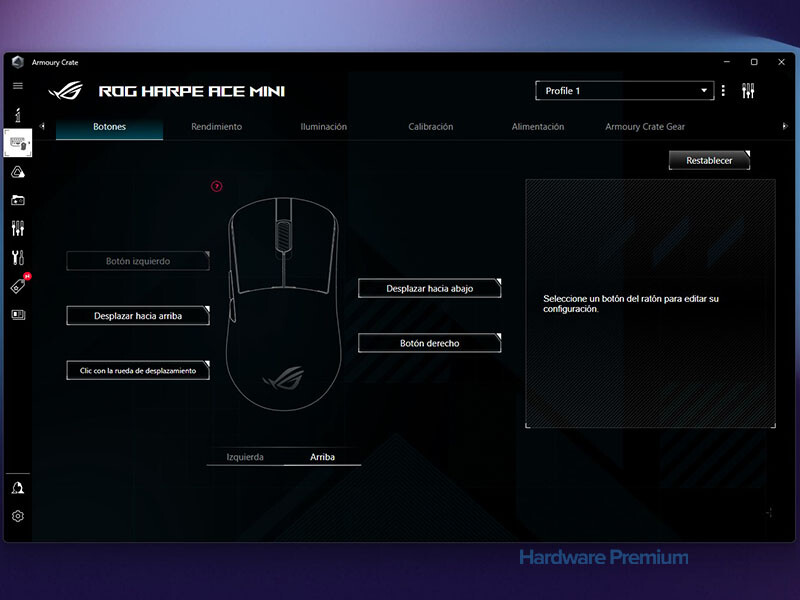800x600 pixels.
Task: Open the Calibración tab
Action: point(431,127)
